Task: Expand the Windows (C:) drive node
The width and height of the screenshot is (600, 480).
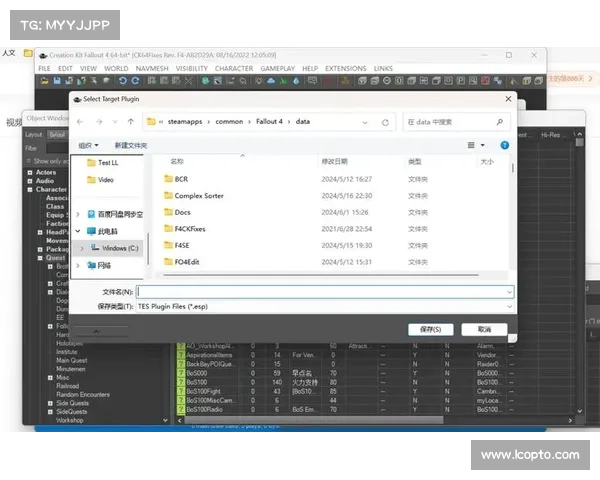Action: point(82,248)
